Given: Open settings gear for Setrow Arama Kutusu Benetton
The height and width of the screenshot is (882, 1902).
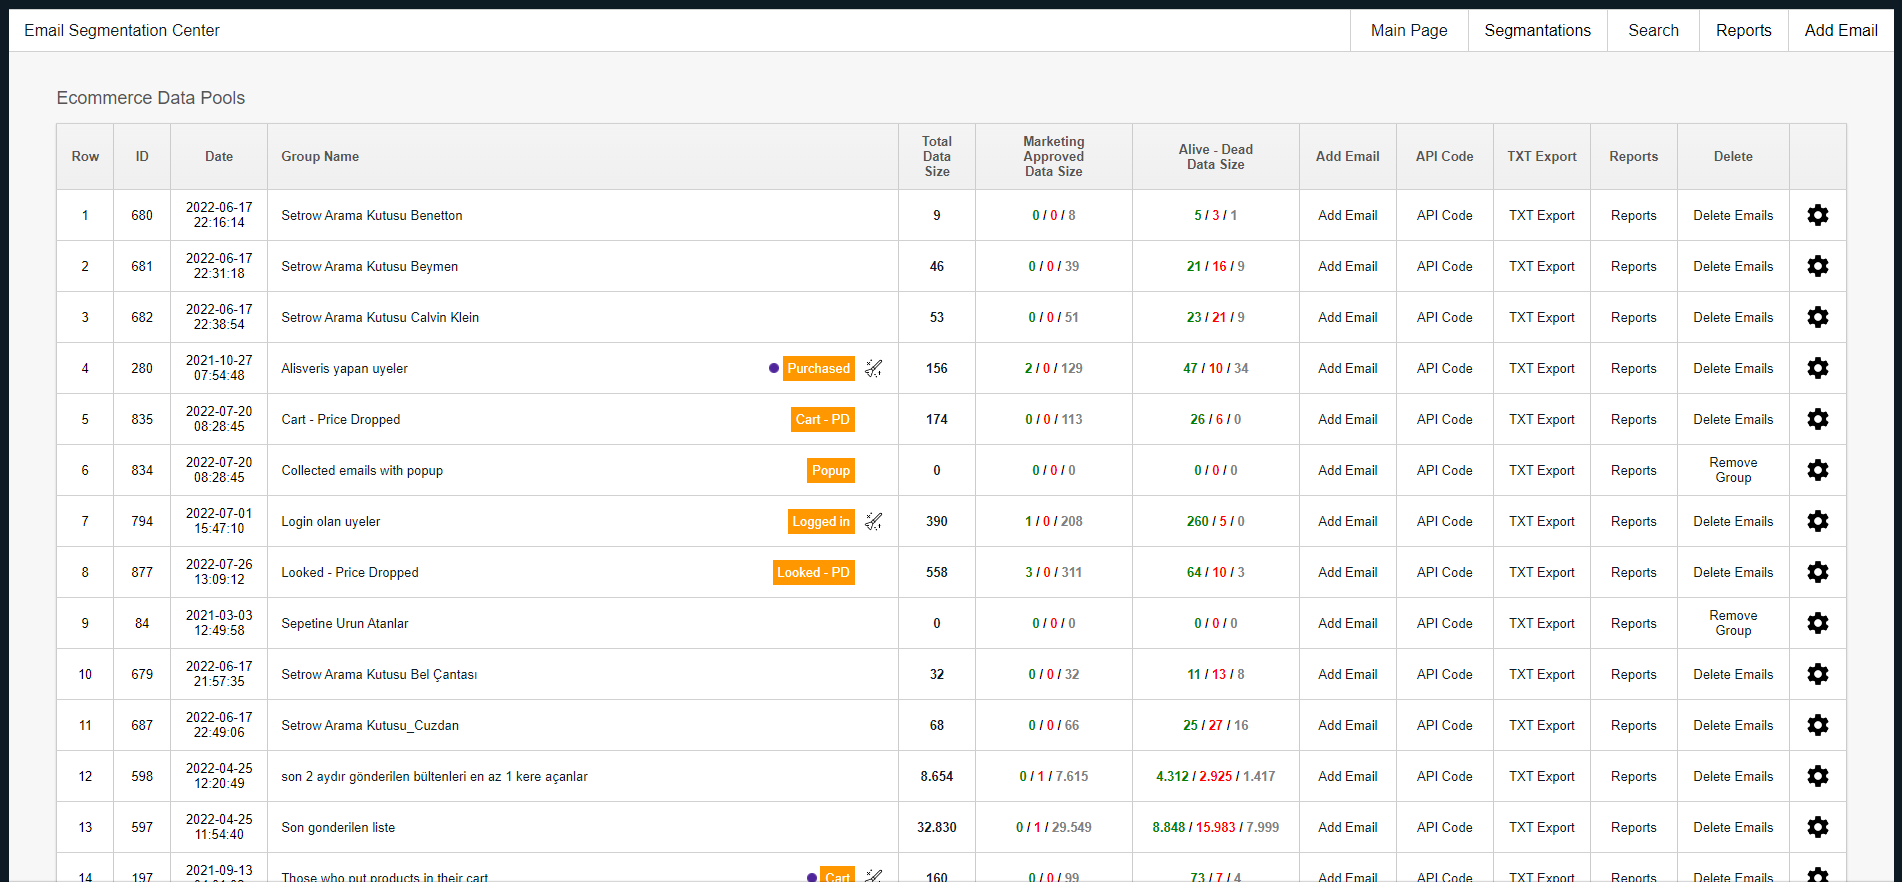Looking at the screenshot, I should point(1818,215).
